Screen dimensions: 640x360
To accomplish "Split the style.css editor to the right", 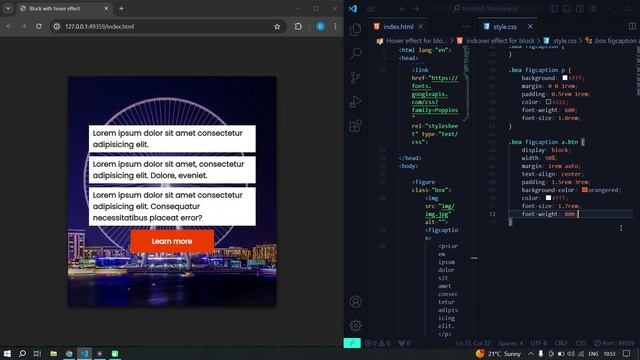I will (x=632, y=27).
